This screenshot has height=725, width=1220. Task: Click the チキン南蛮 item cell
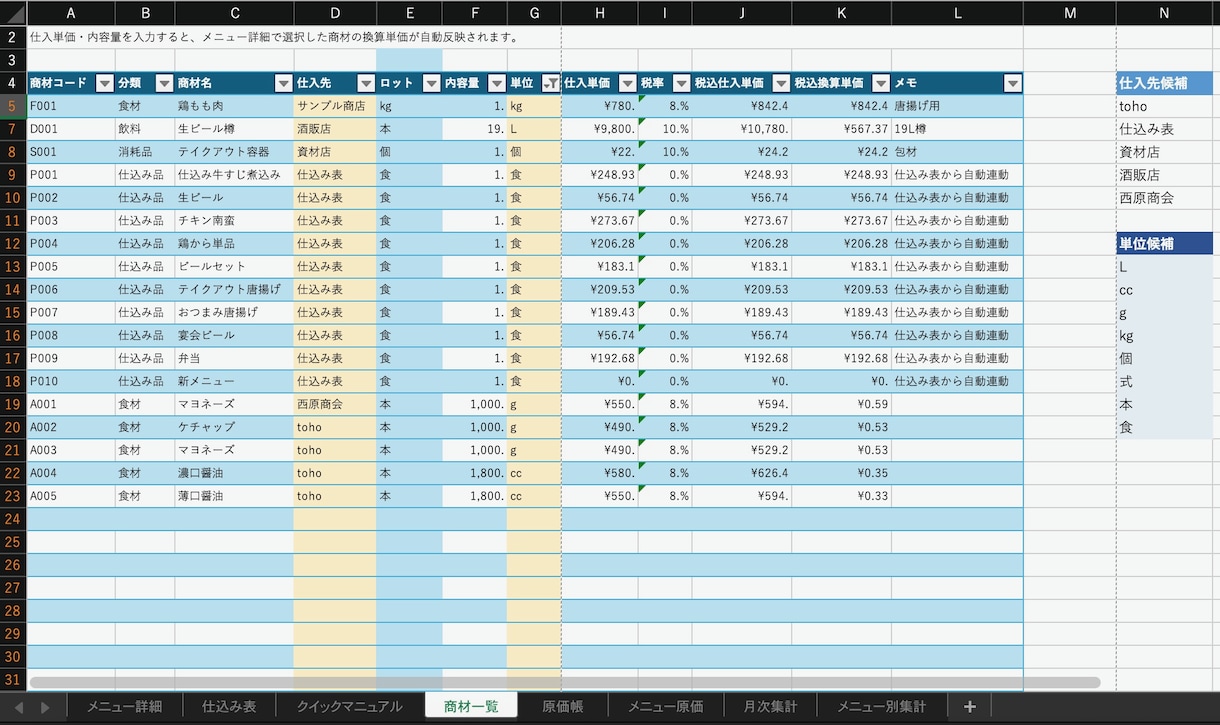[x=234, y=221]
